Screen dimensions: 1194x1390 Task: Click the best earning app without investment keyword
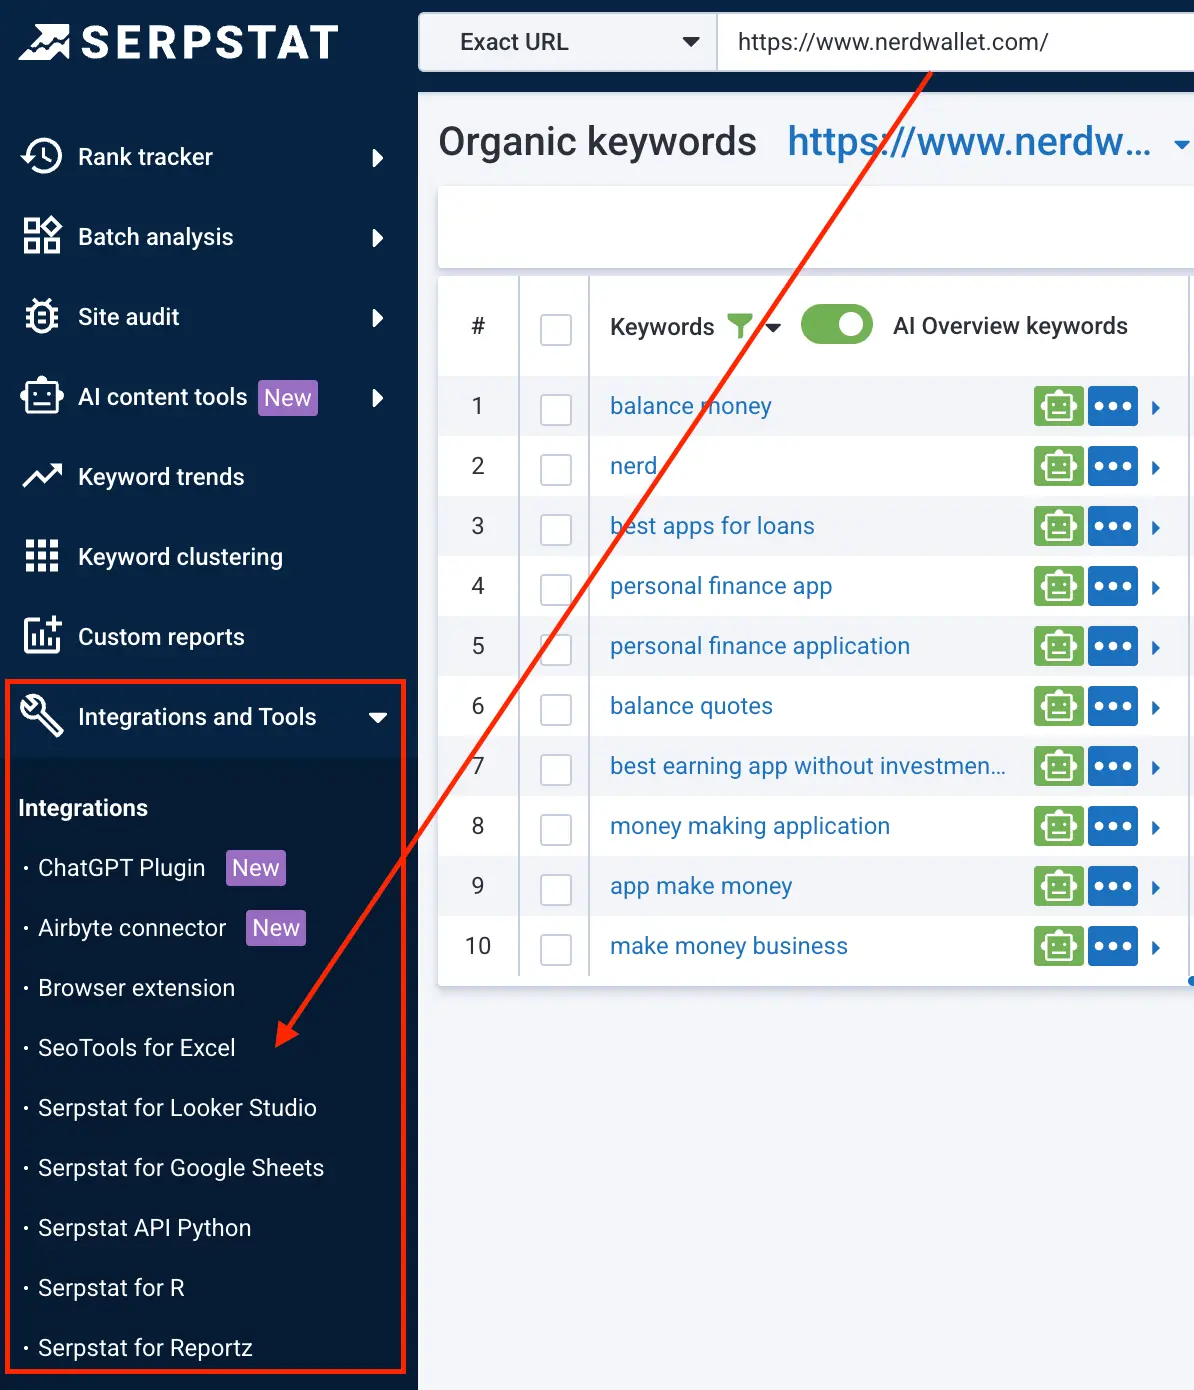pos(808,766)
